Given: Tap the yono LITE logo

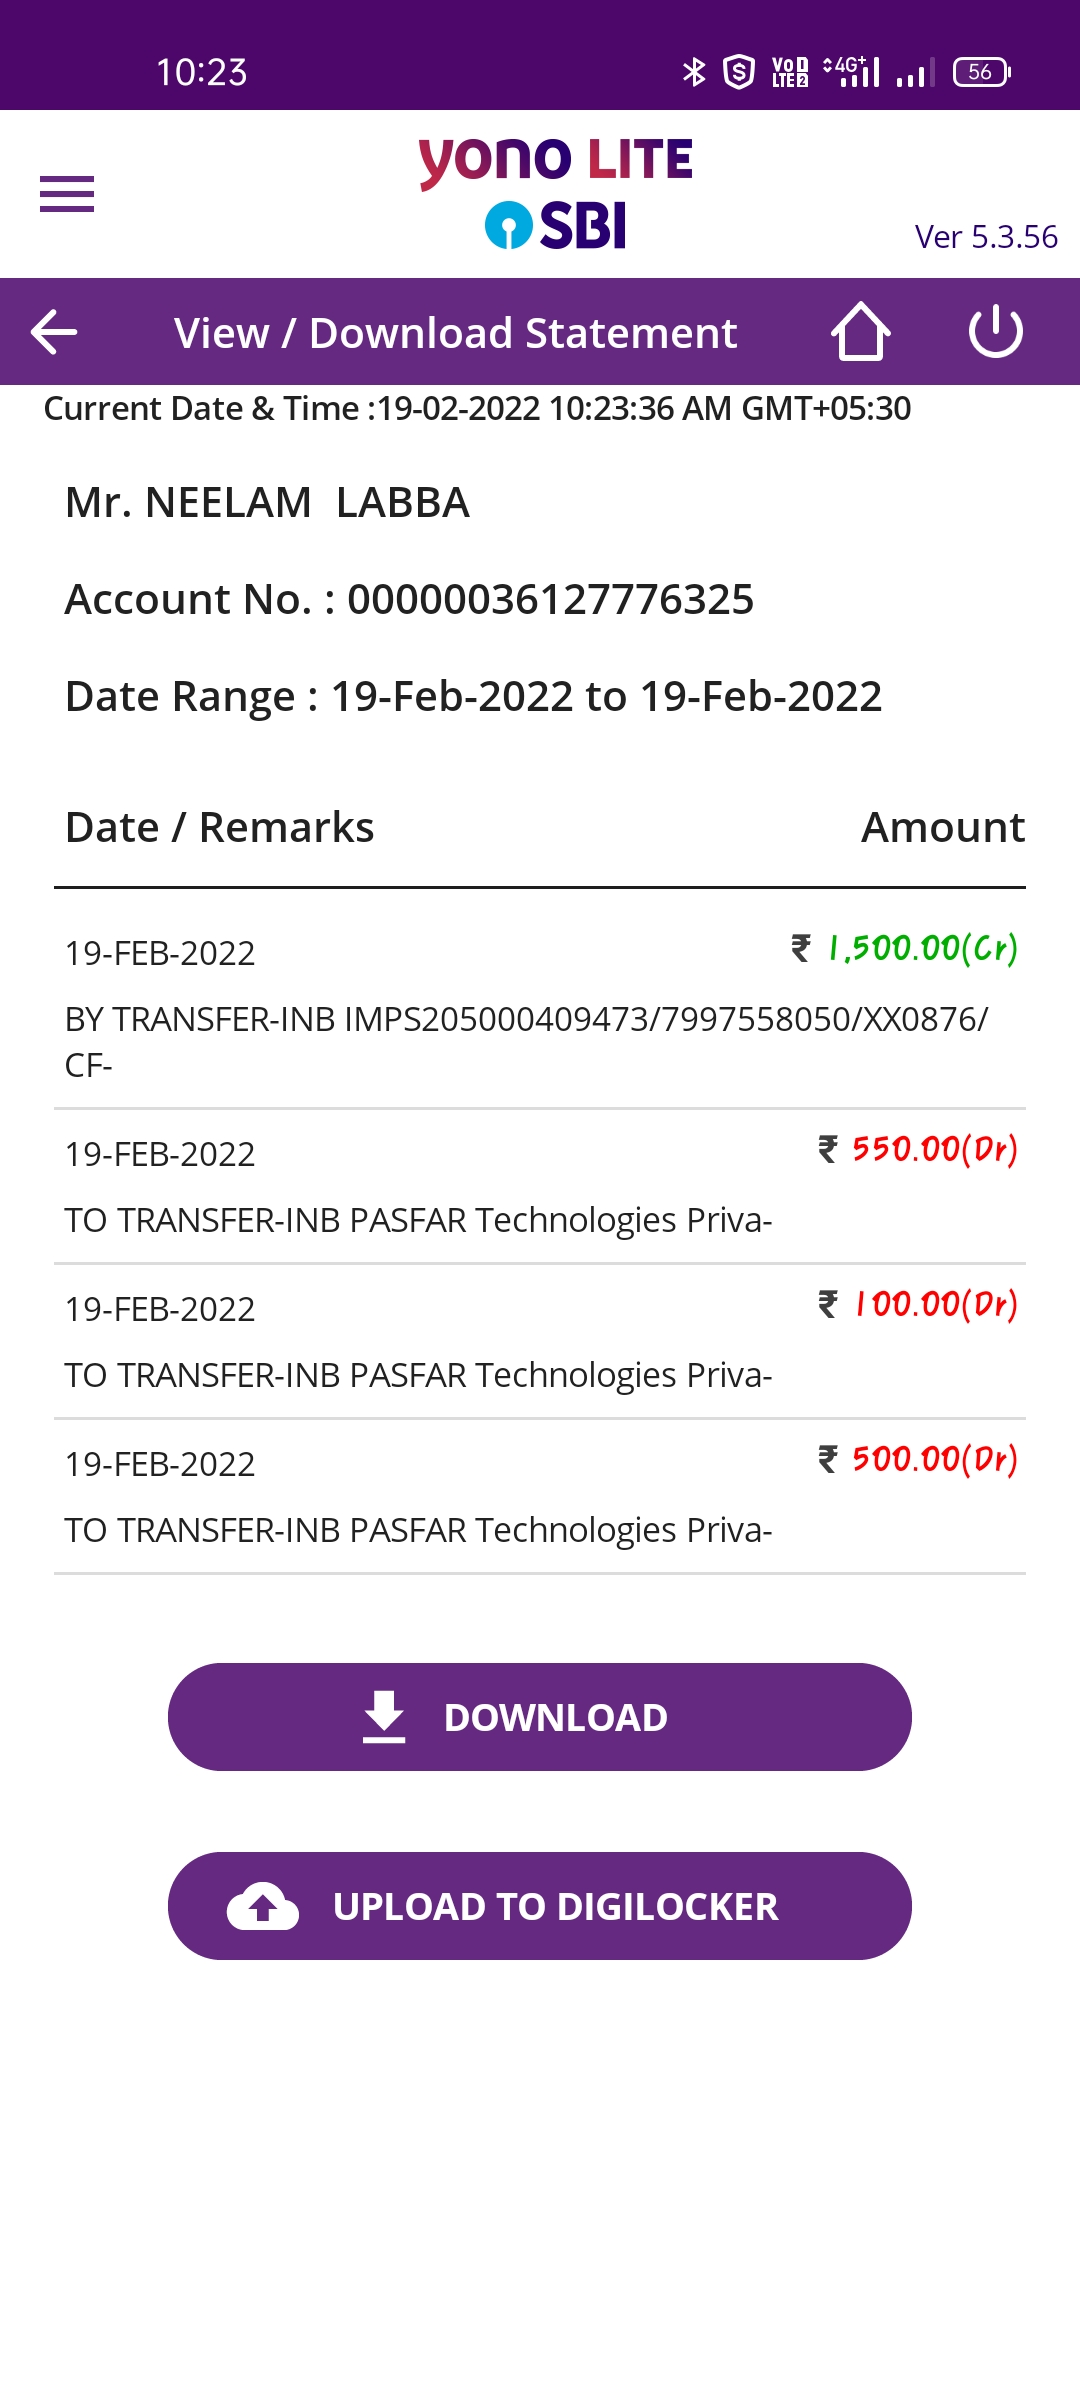Looking at the screenshot, I should (x=556, y=160).
